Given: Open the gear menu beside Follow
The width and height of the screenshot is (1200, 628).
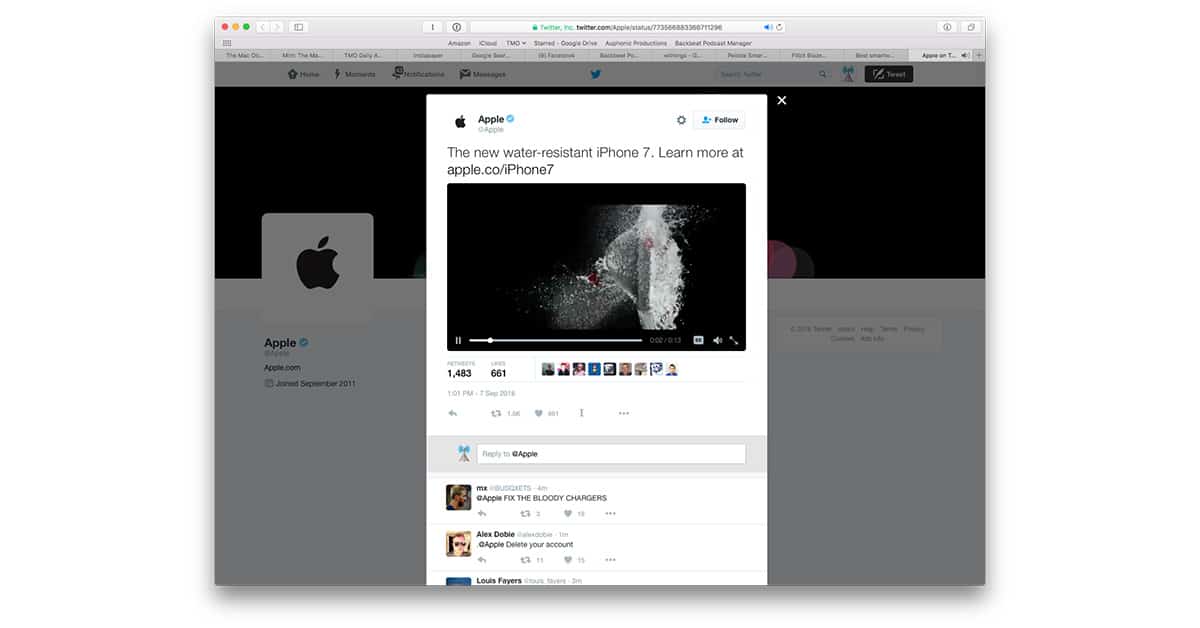Looking at the screenshot, I should [681, 120].
